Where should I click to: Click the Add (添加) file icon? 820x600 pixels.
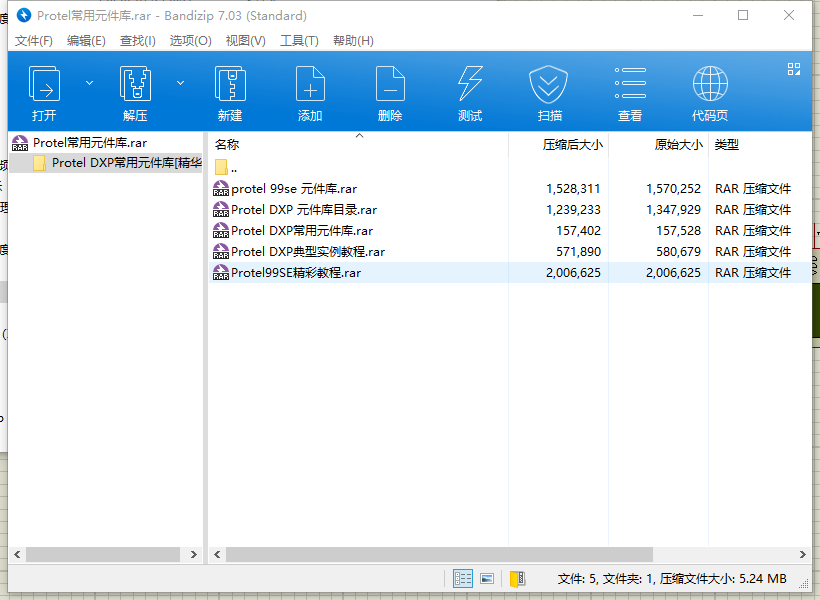tap(310, 84)
